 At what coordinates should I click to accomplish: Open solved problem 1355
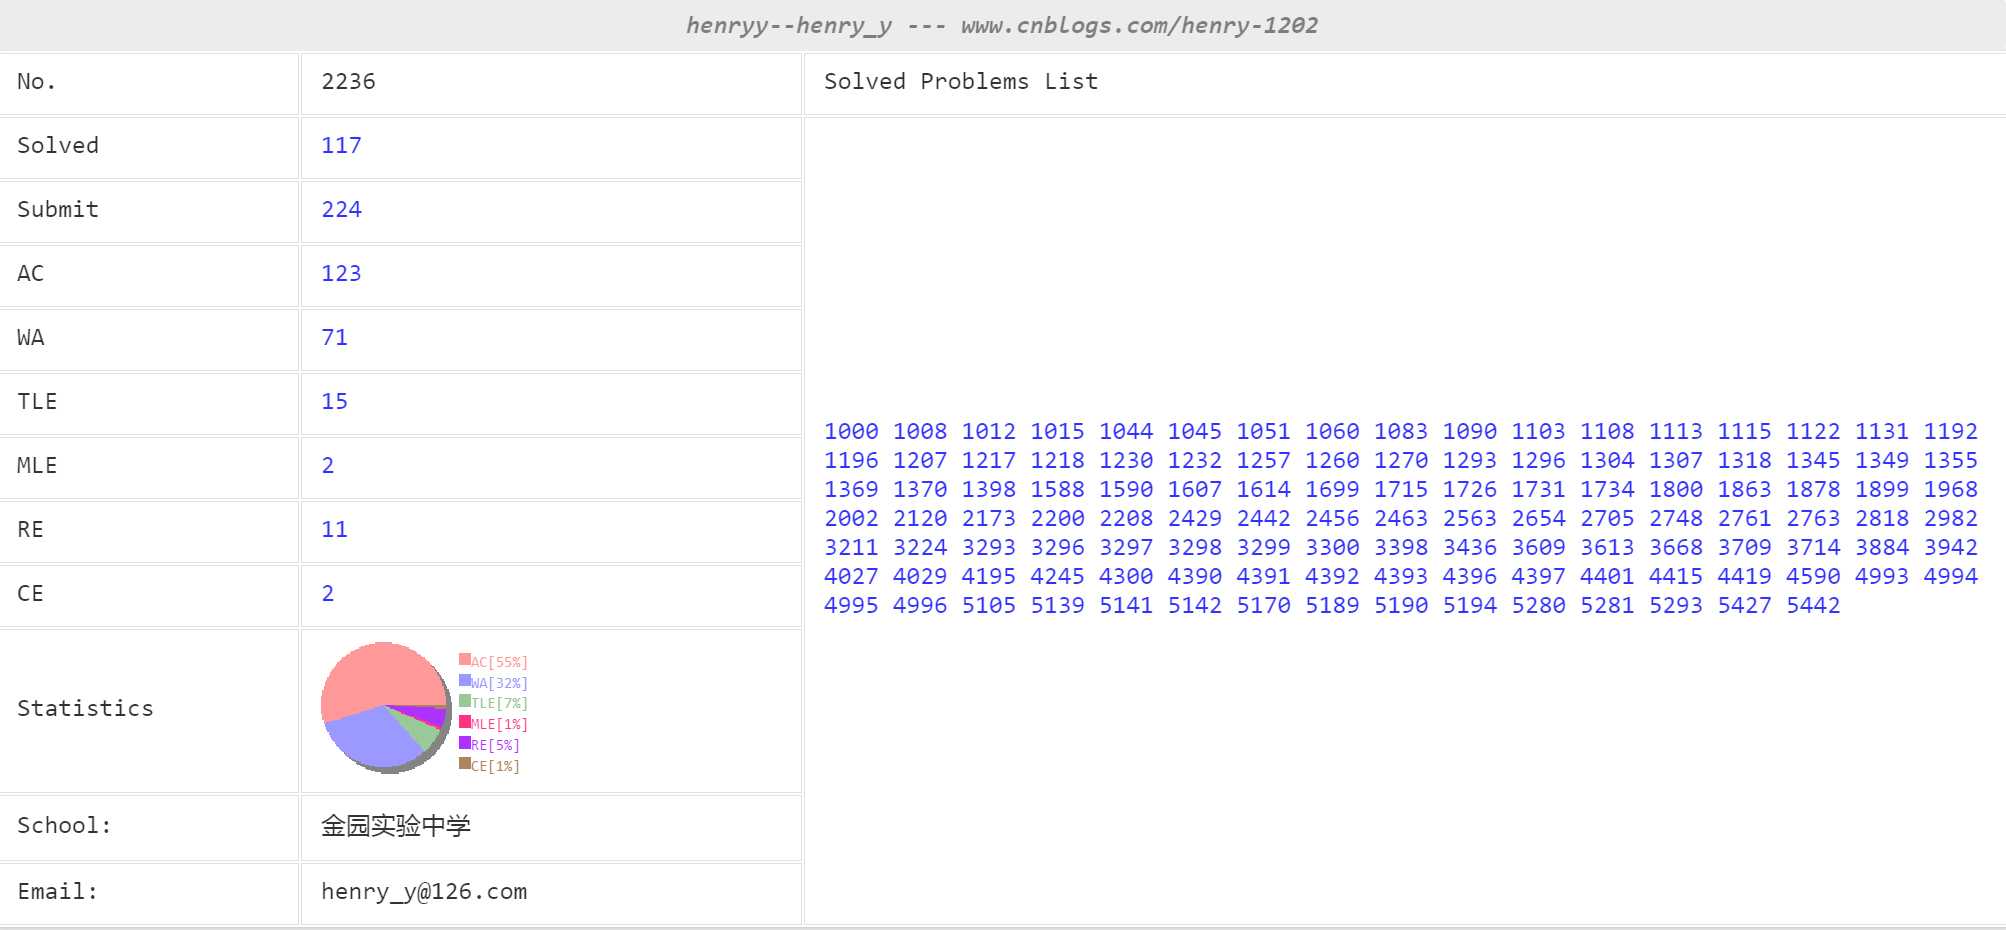tap(1951, 461)
